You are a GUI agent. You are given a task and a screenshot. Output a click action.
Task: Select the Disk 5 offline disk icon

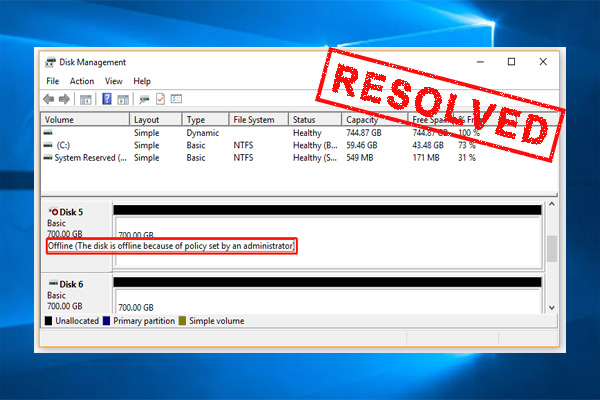pos(53,211)
